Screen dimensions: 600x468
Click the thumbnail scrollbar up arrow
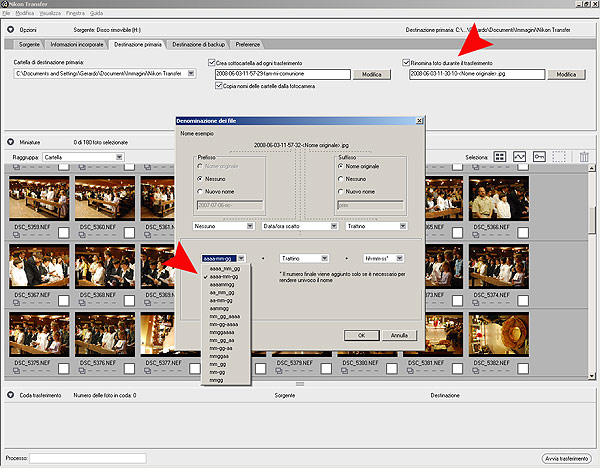point(592,168)
